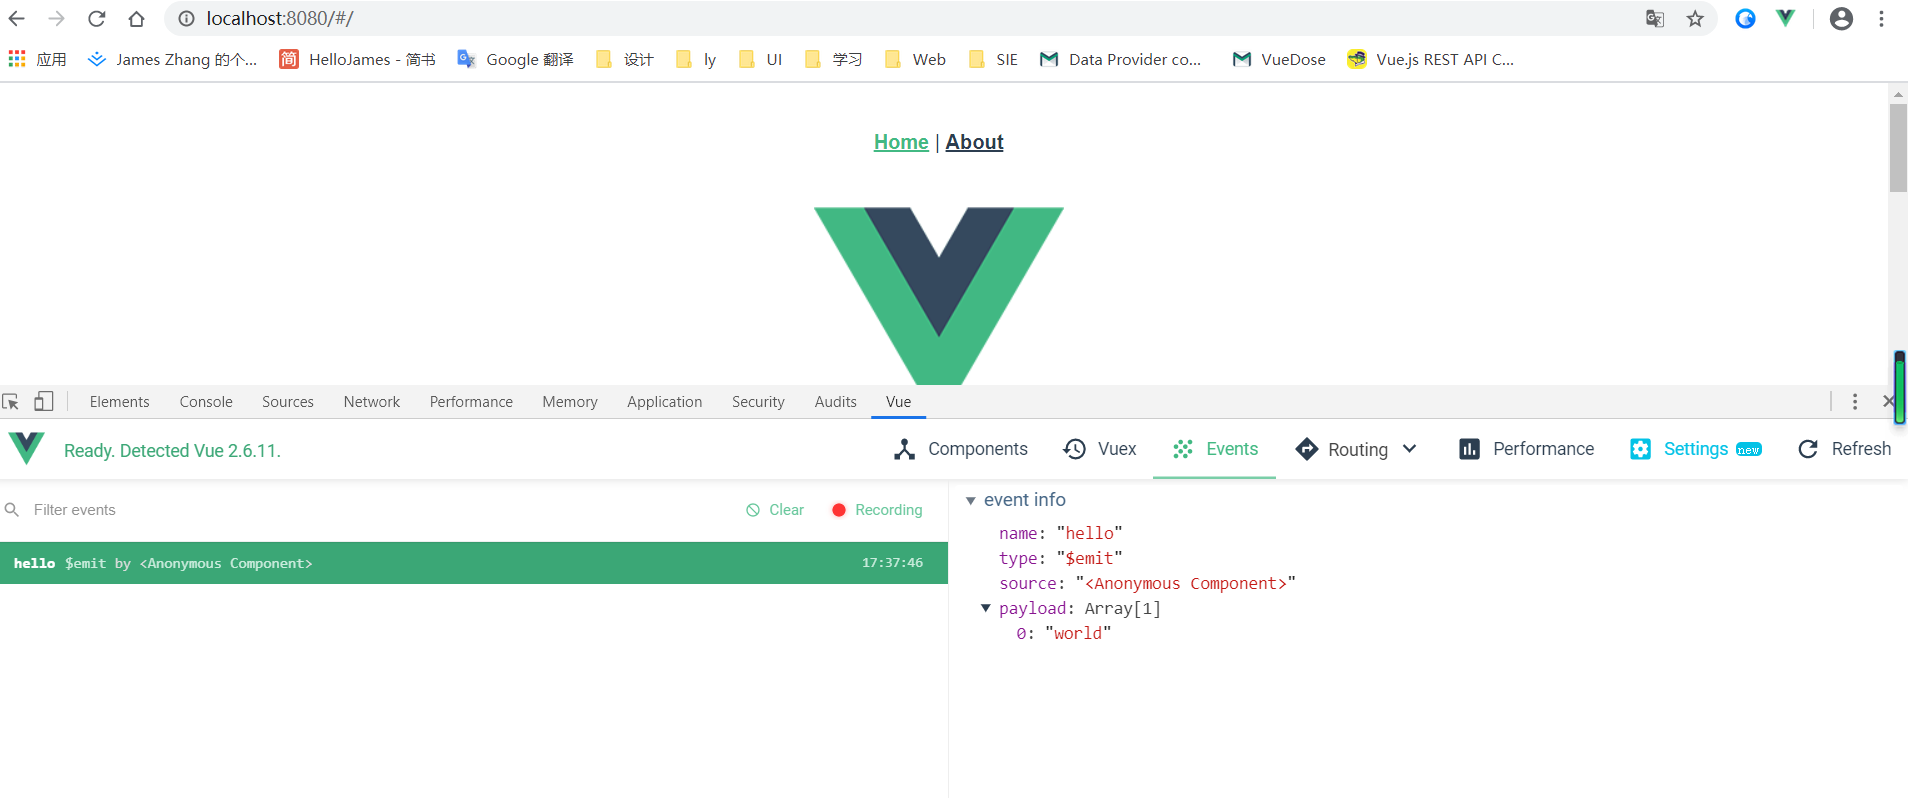
Task: Toggle event Recording on or off
Action: pyautogui.click(x=877, y=510)
